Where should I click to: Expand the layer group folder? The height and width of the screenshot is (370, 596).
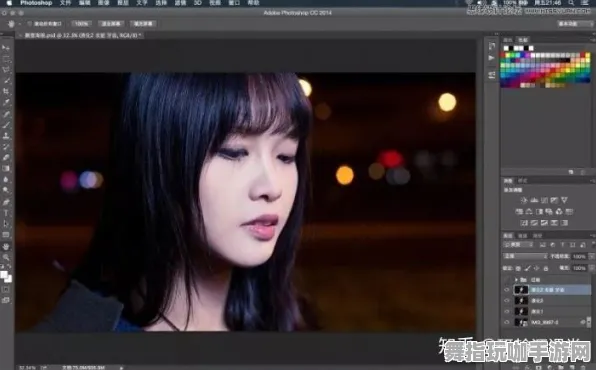[x=516, y=279]
